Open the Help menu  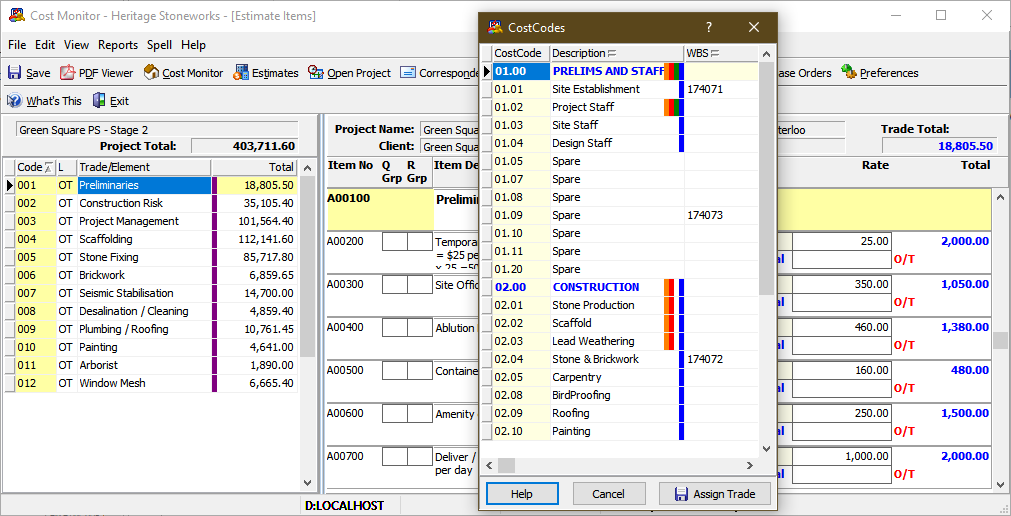(193, 45)
